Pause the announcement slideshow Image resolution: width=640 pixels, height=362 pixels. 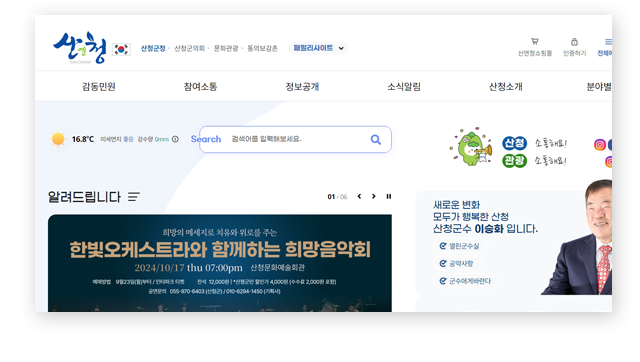(389, 196)
